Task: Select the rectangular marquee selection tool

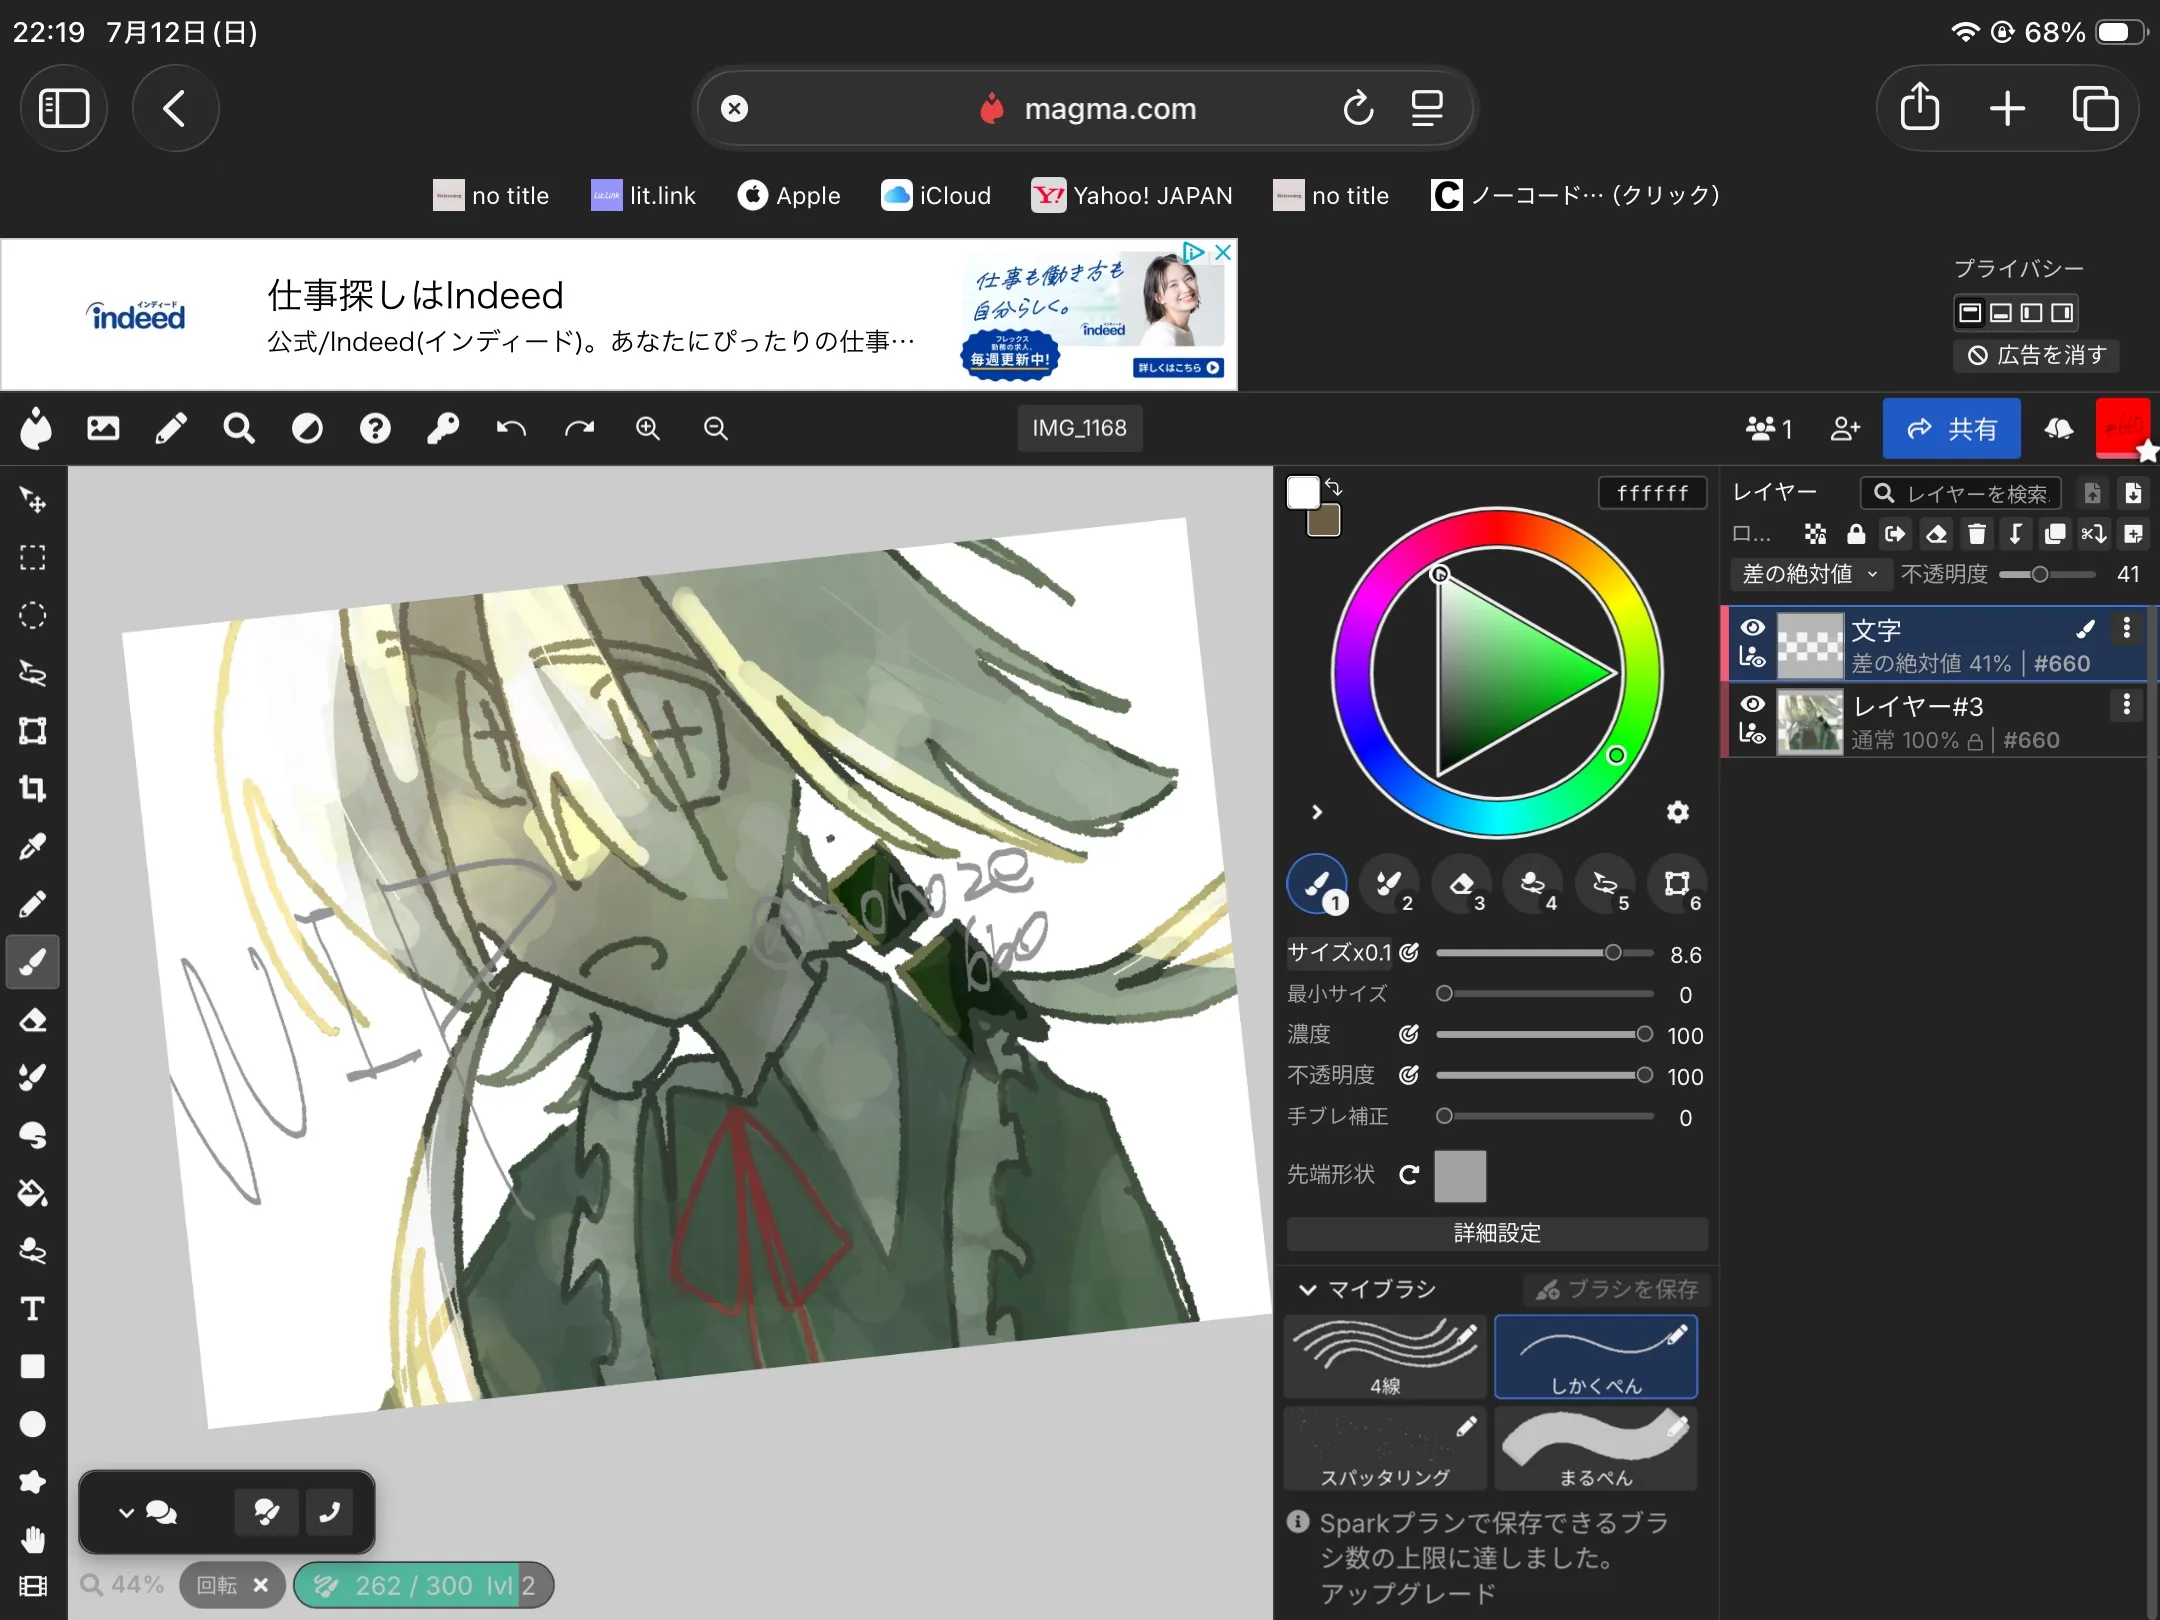Action: [33, 557]
